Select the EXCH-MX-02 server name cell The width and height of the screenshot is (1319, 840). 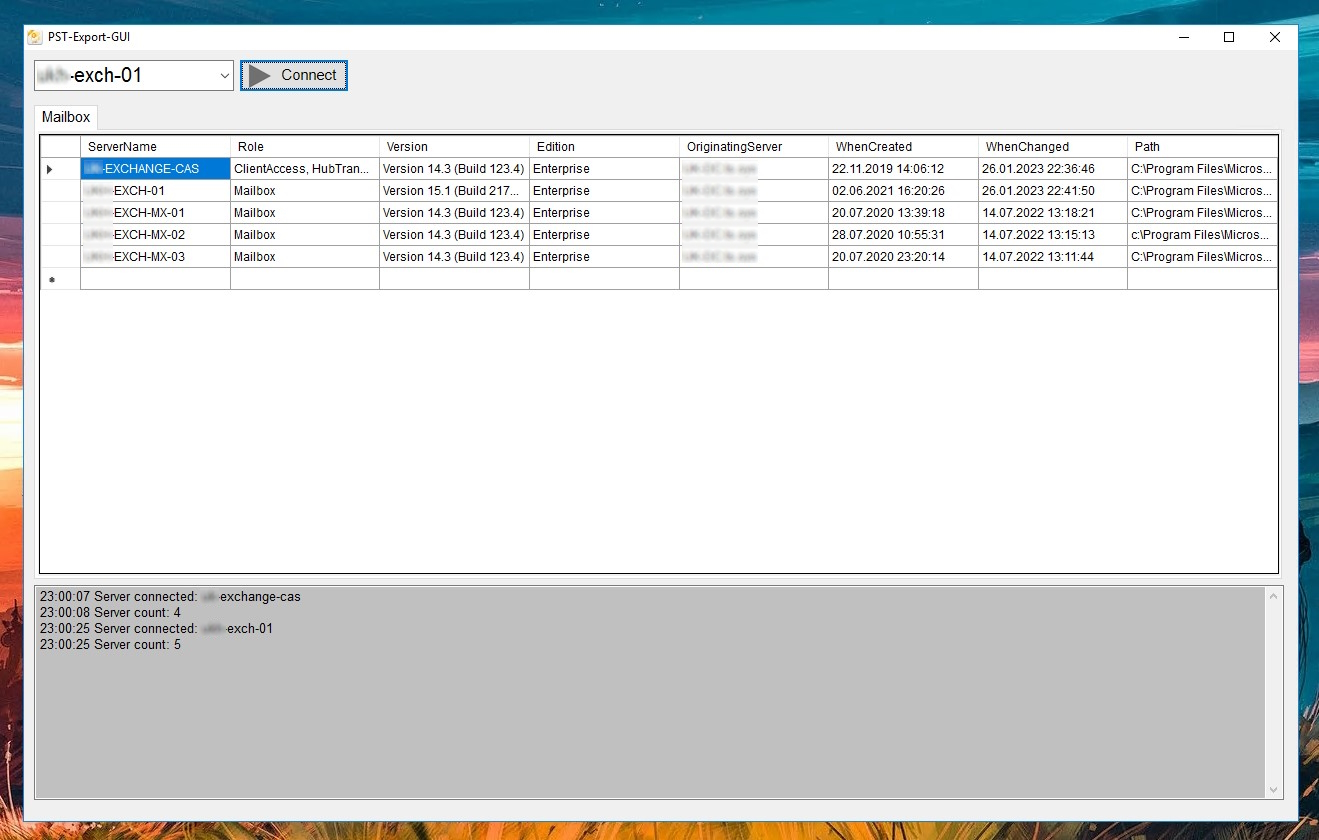155,235
